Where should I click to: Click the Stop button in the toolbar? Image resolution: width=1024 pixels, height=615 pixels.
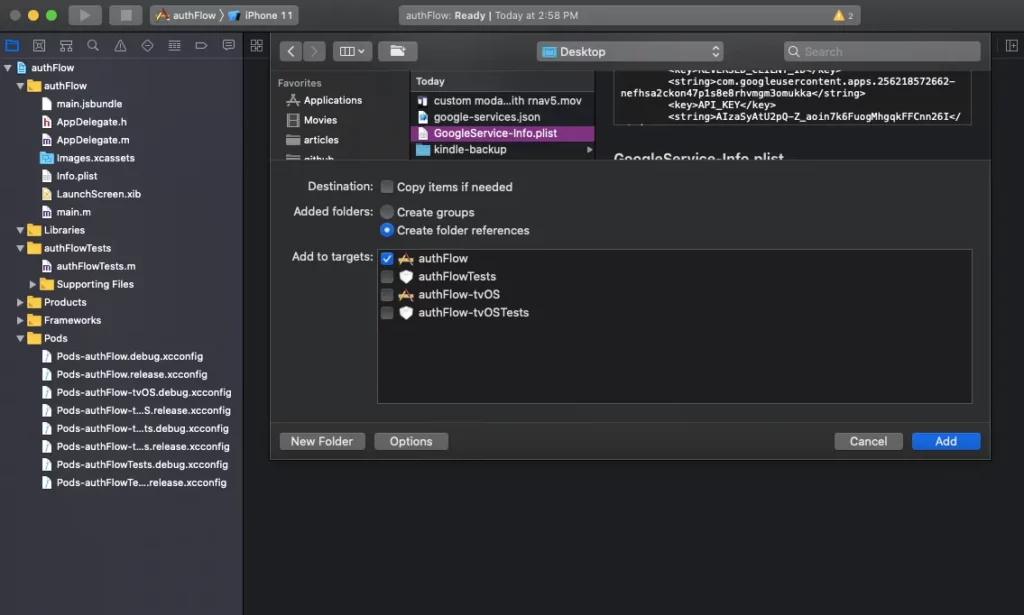tap(126, 15)
